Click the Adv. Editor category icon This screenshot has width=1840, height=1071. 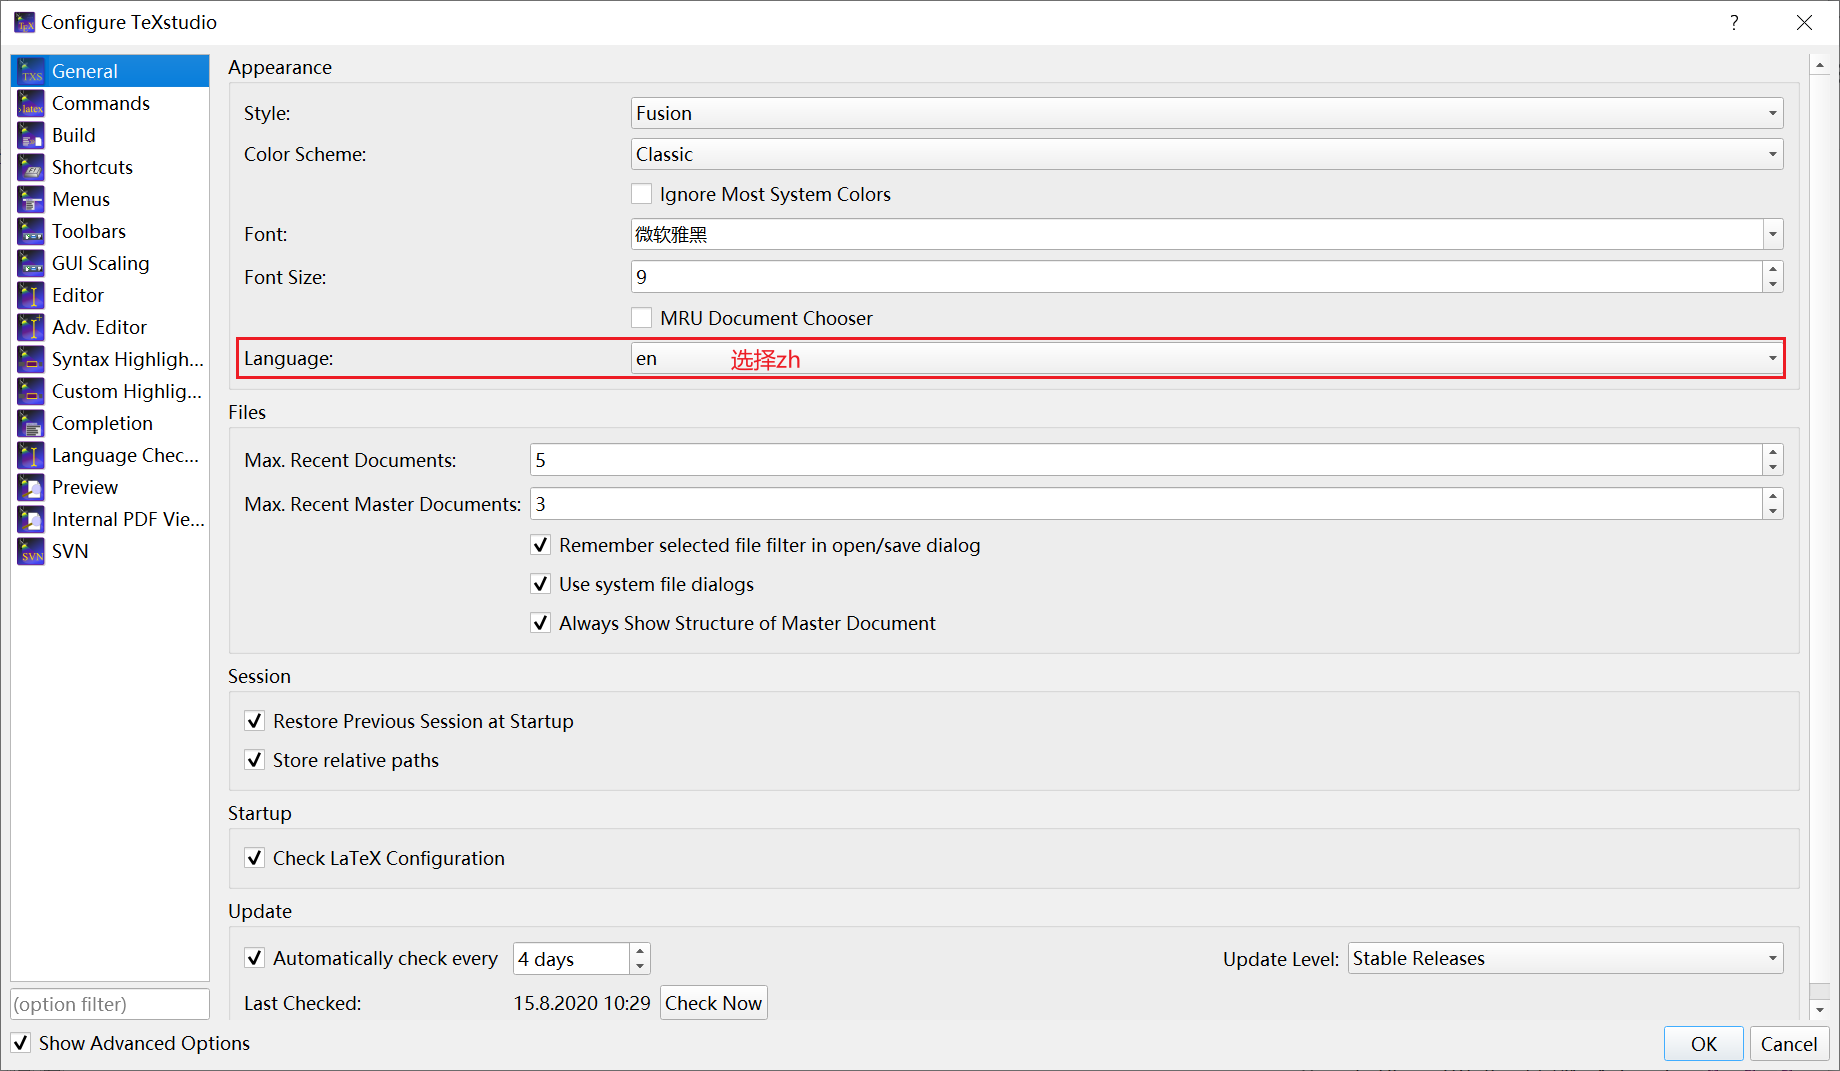tap(31, 327)
